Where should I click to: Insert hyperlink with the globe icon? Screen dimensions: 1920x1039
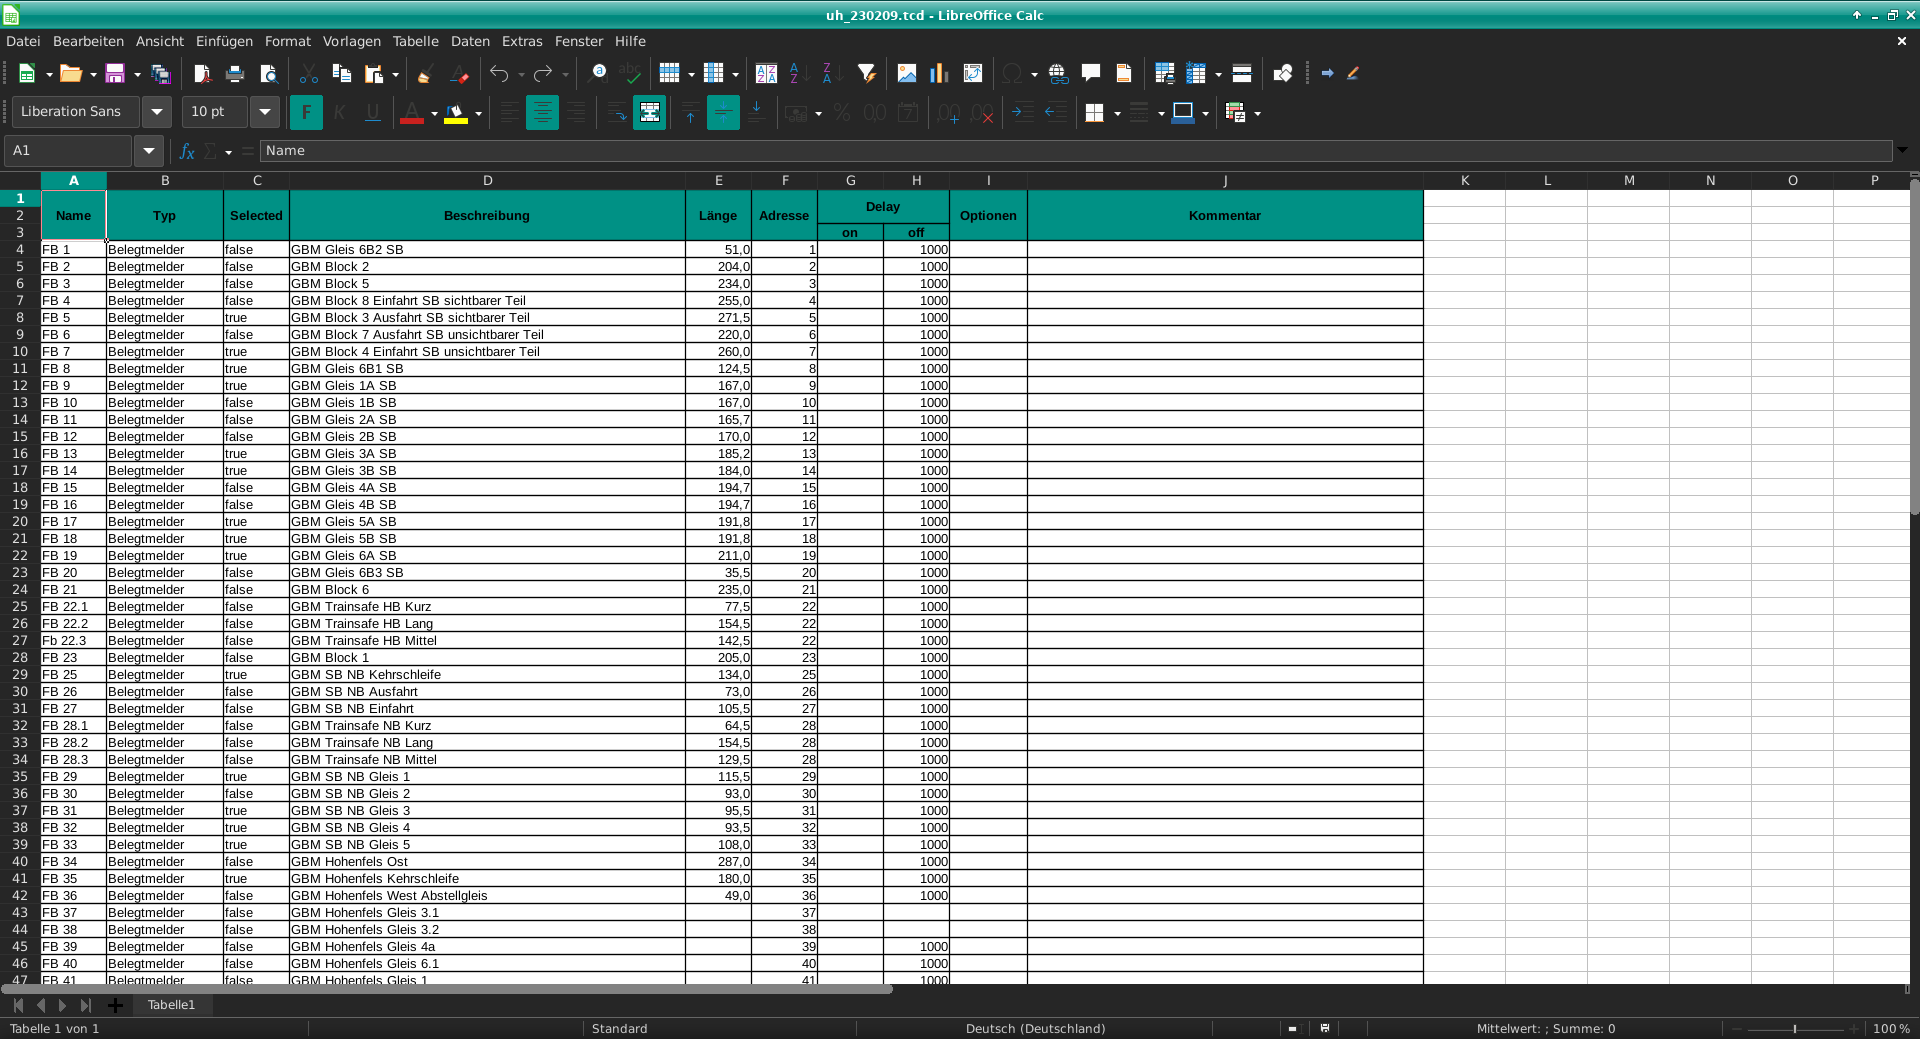coord(1058,74)
